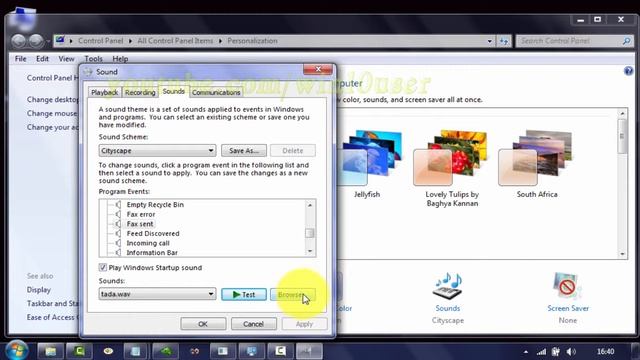Click the help question mark icon

coord(628,71)
